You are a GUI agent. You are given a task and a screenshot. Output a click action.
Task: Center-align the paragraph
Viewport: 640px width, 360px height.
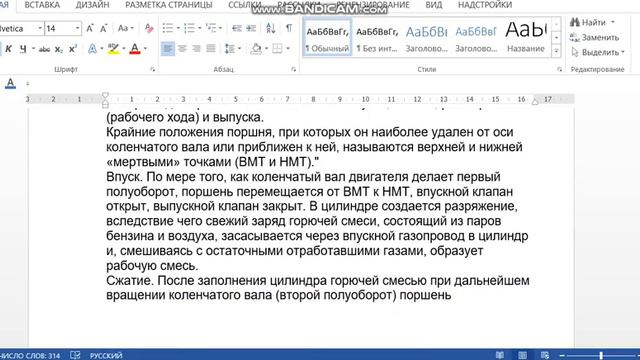pyautogui.click(x=182, y=49)
